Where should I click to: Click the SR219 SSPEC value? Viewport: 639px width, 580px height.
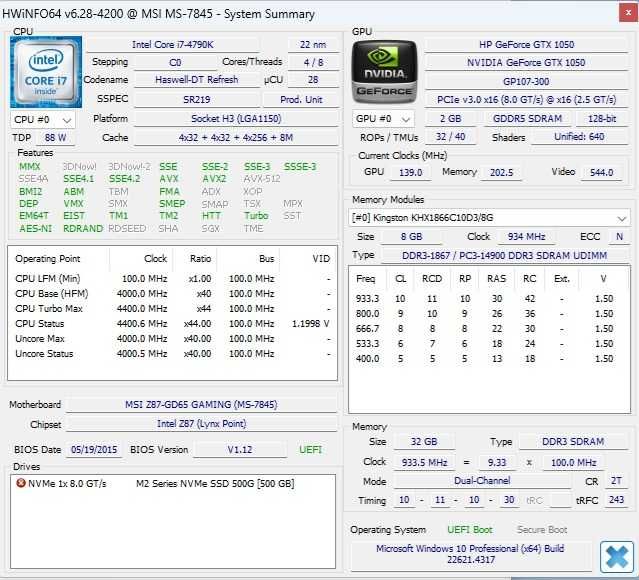click(x=196, y=99)
